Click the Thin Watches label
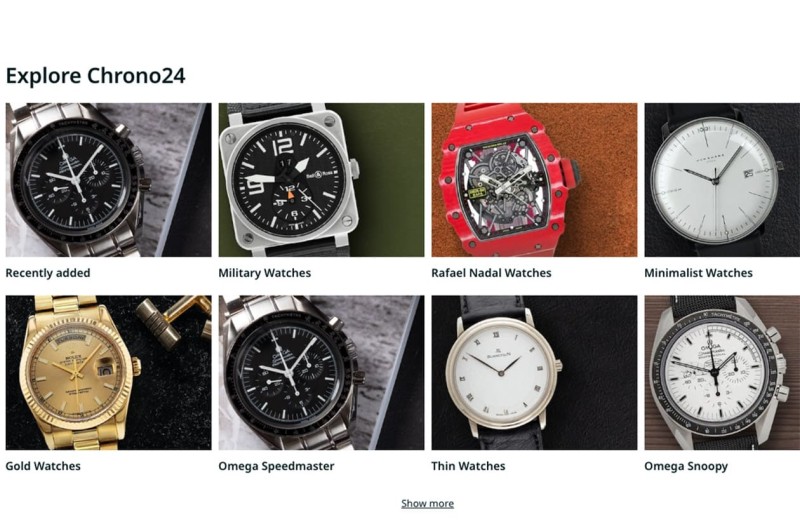The image size is (800, 529). tap(468, 466)
